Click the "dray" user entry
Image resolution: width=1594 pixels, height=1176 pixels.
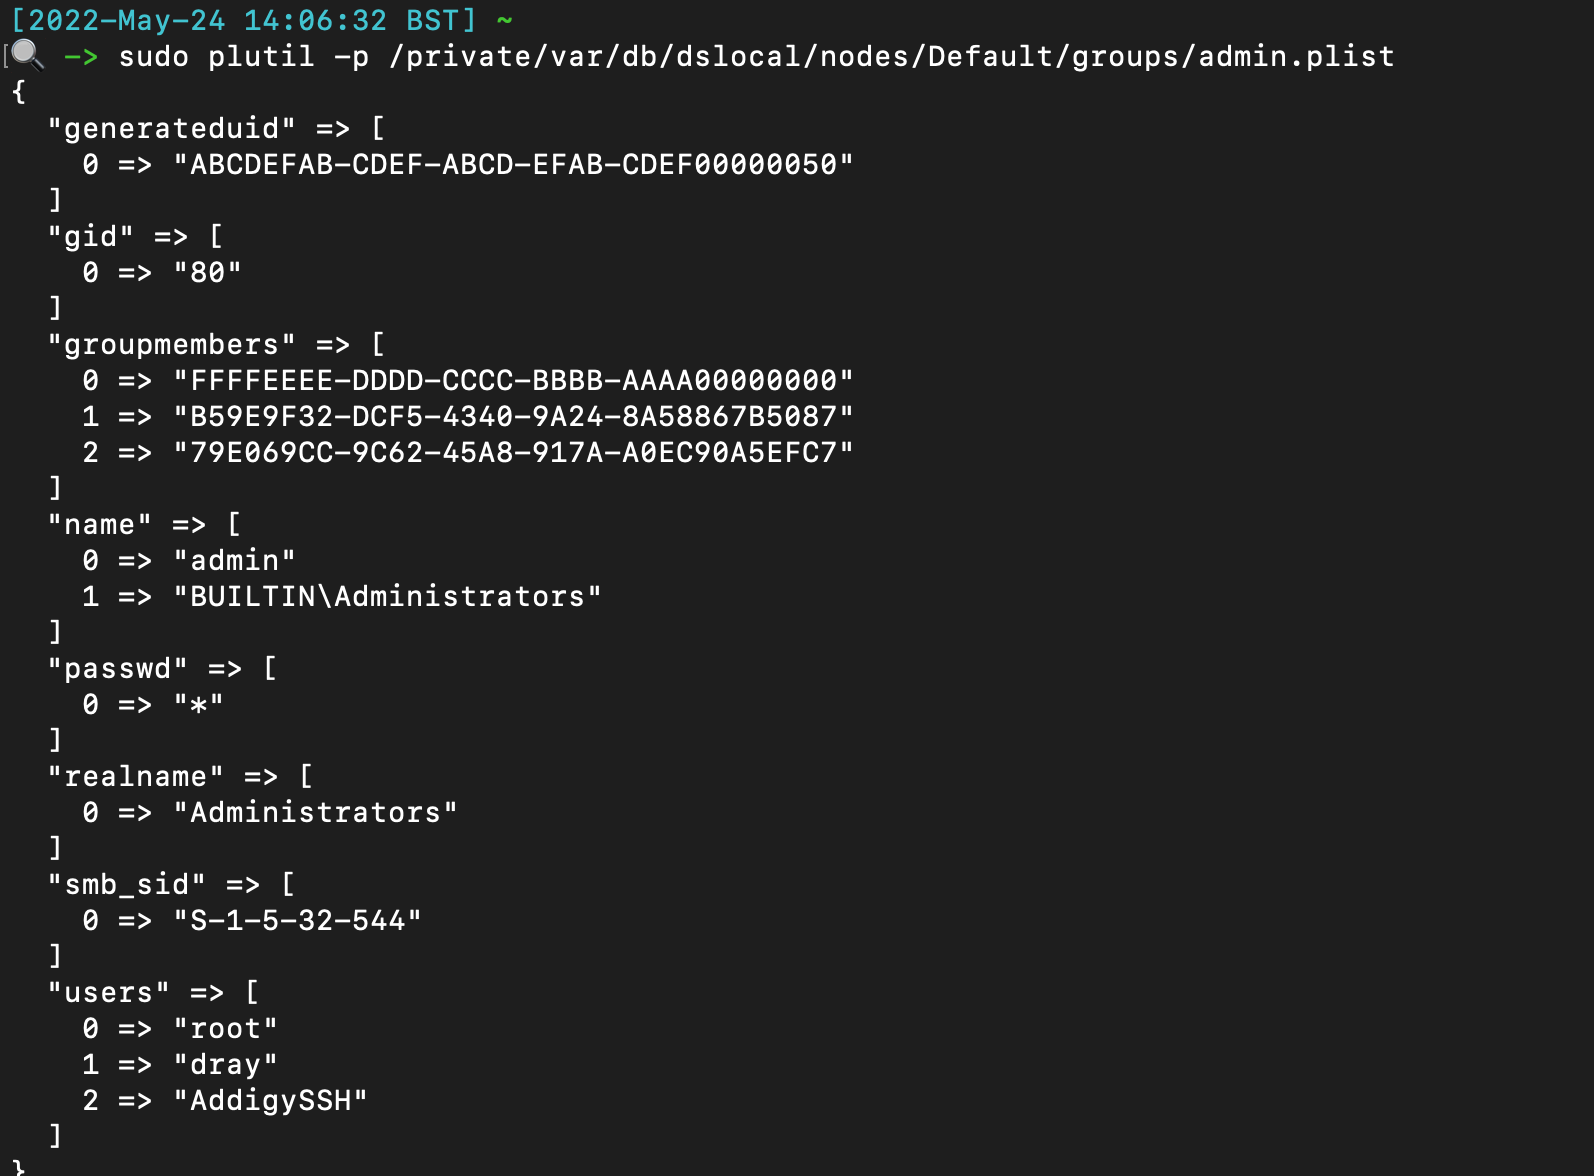[225, 1064]
